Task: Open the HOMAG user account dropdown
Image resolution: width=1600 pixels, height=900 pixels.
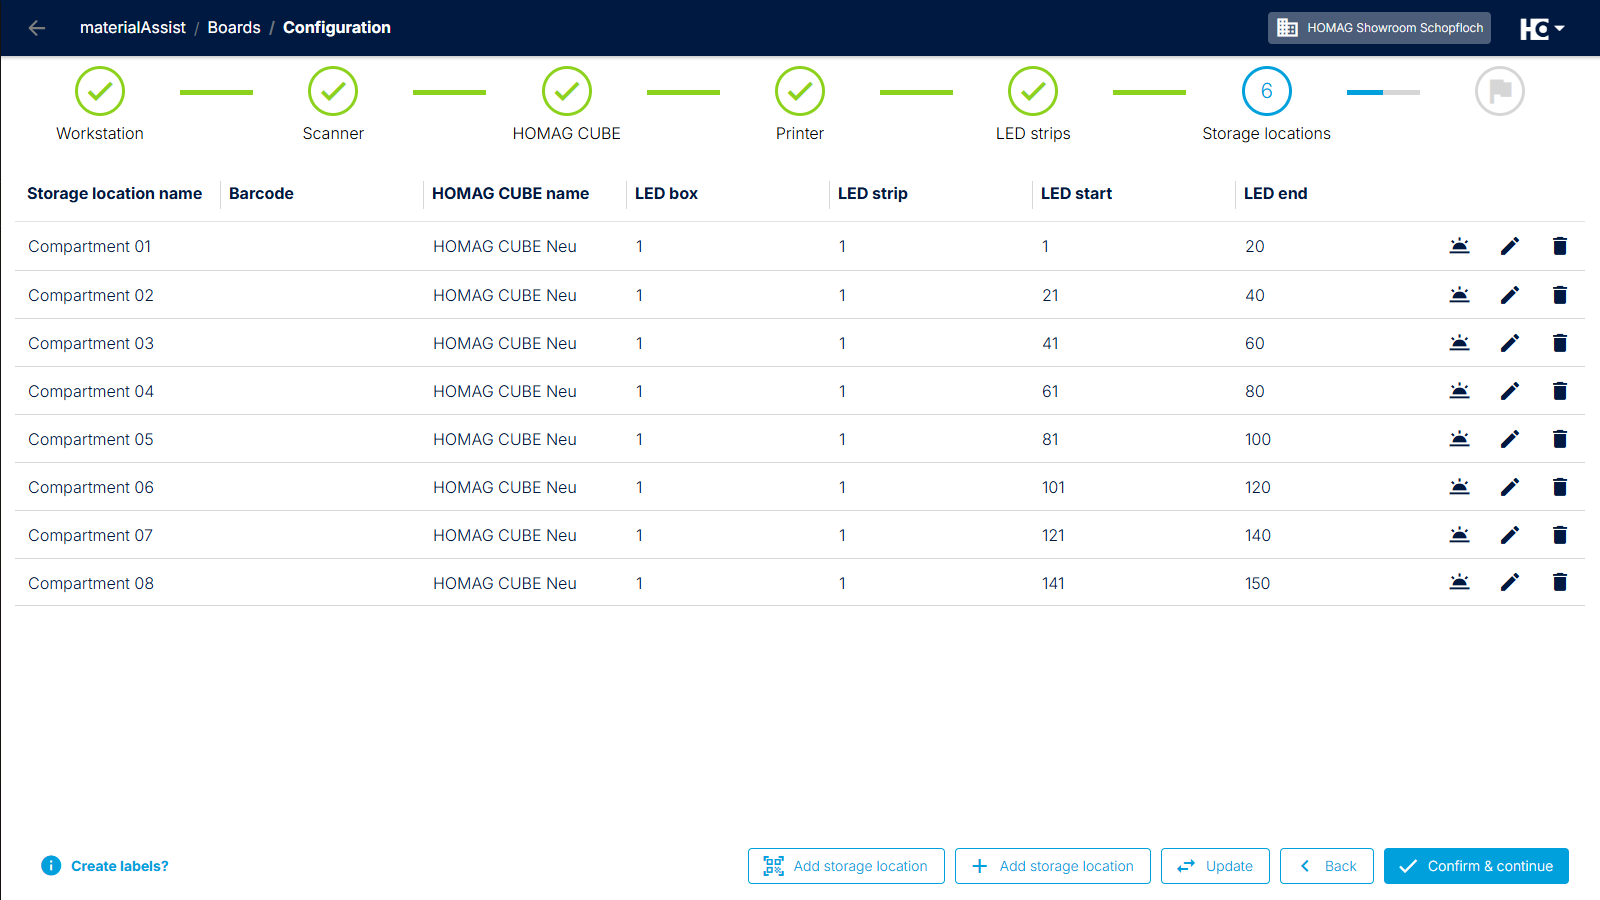Action: 1542,29
